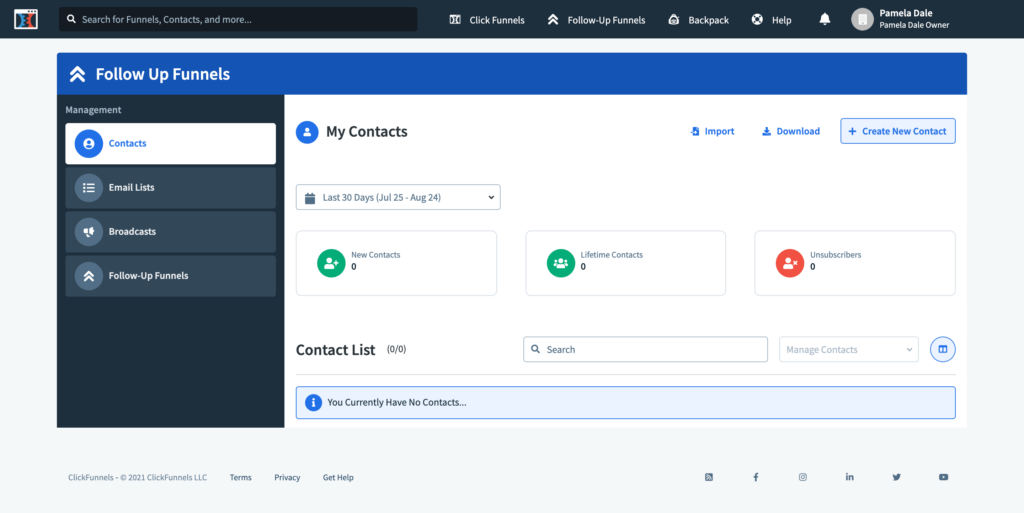The image size is (1024, 513).
Task: Click the Email Lists sidebar list icon
Action: pos(89,188)
